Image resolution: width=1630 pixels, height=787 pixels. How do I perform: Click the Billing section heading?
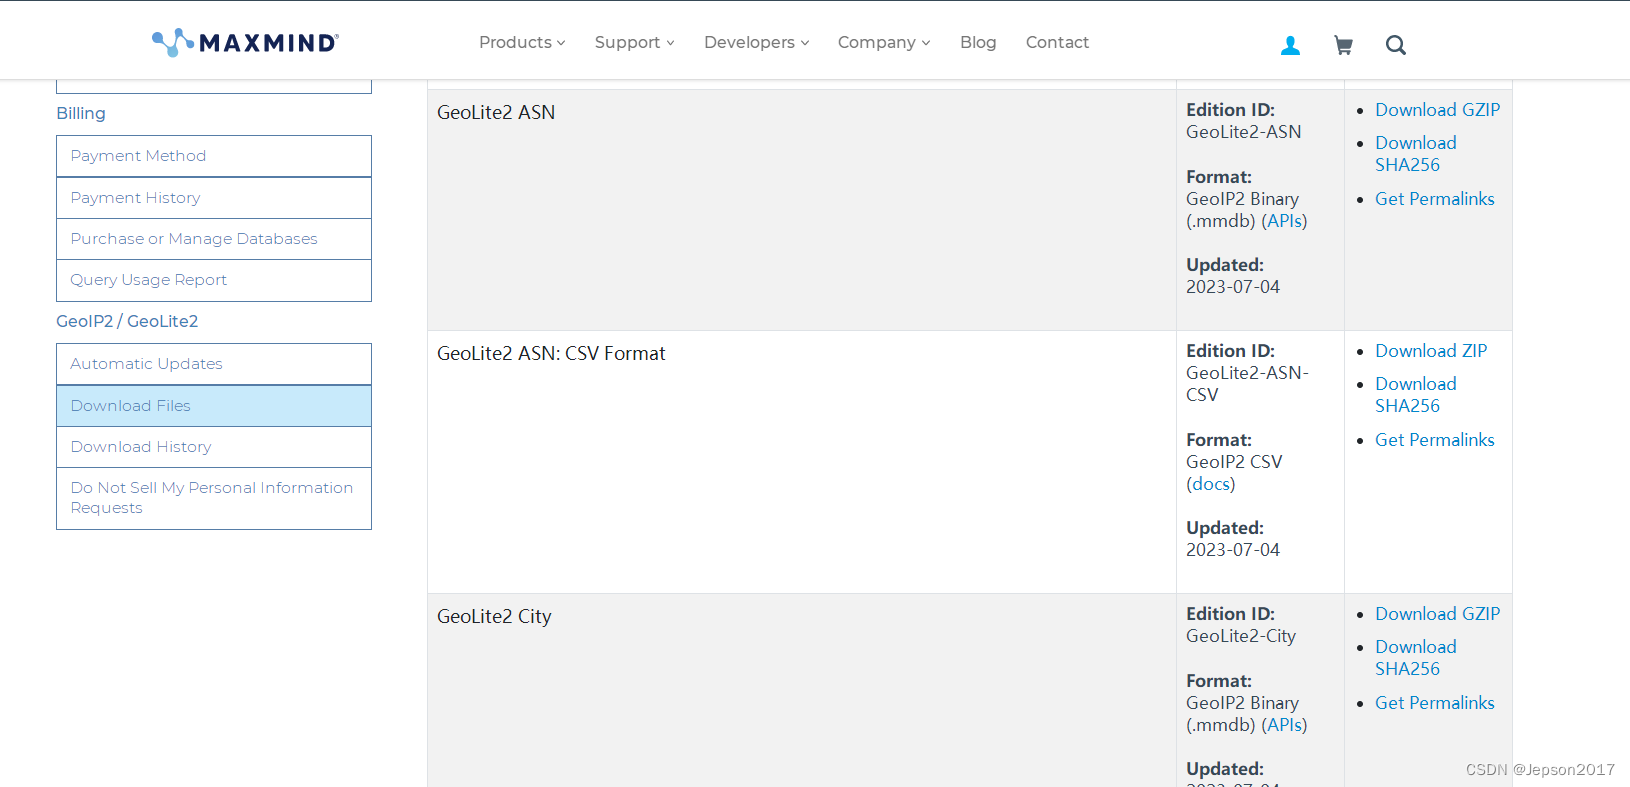pos(81,113)
